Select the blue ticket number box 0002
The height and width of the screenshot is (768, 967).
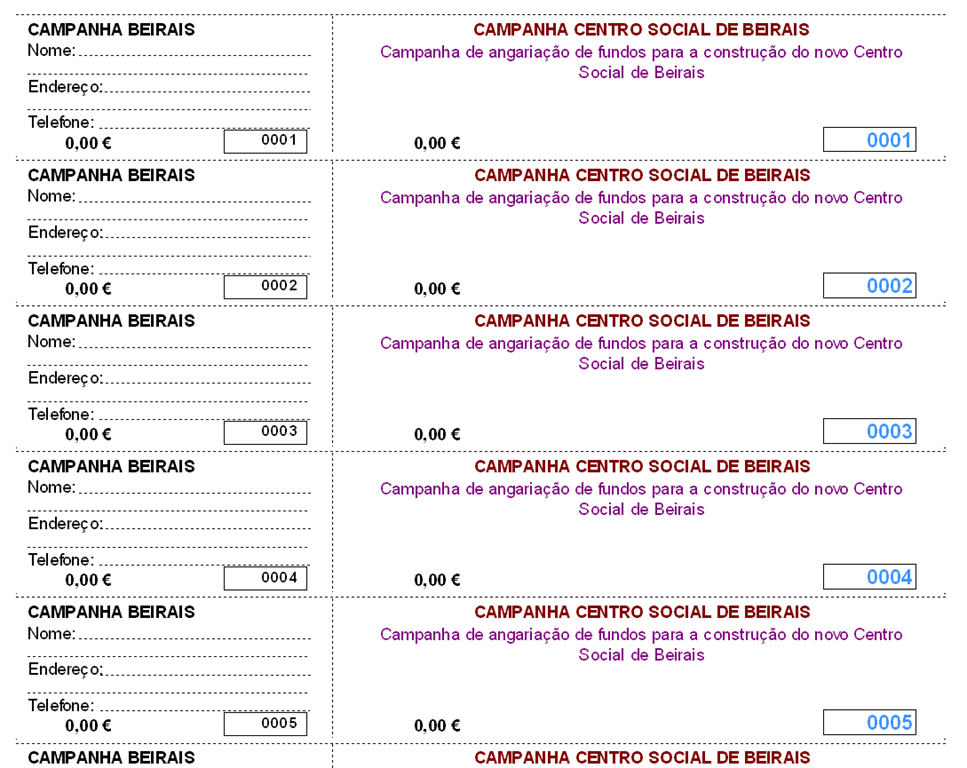tap(869, 286)
